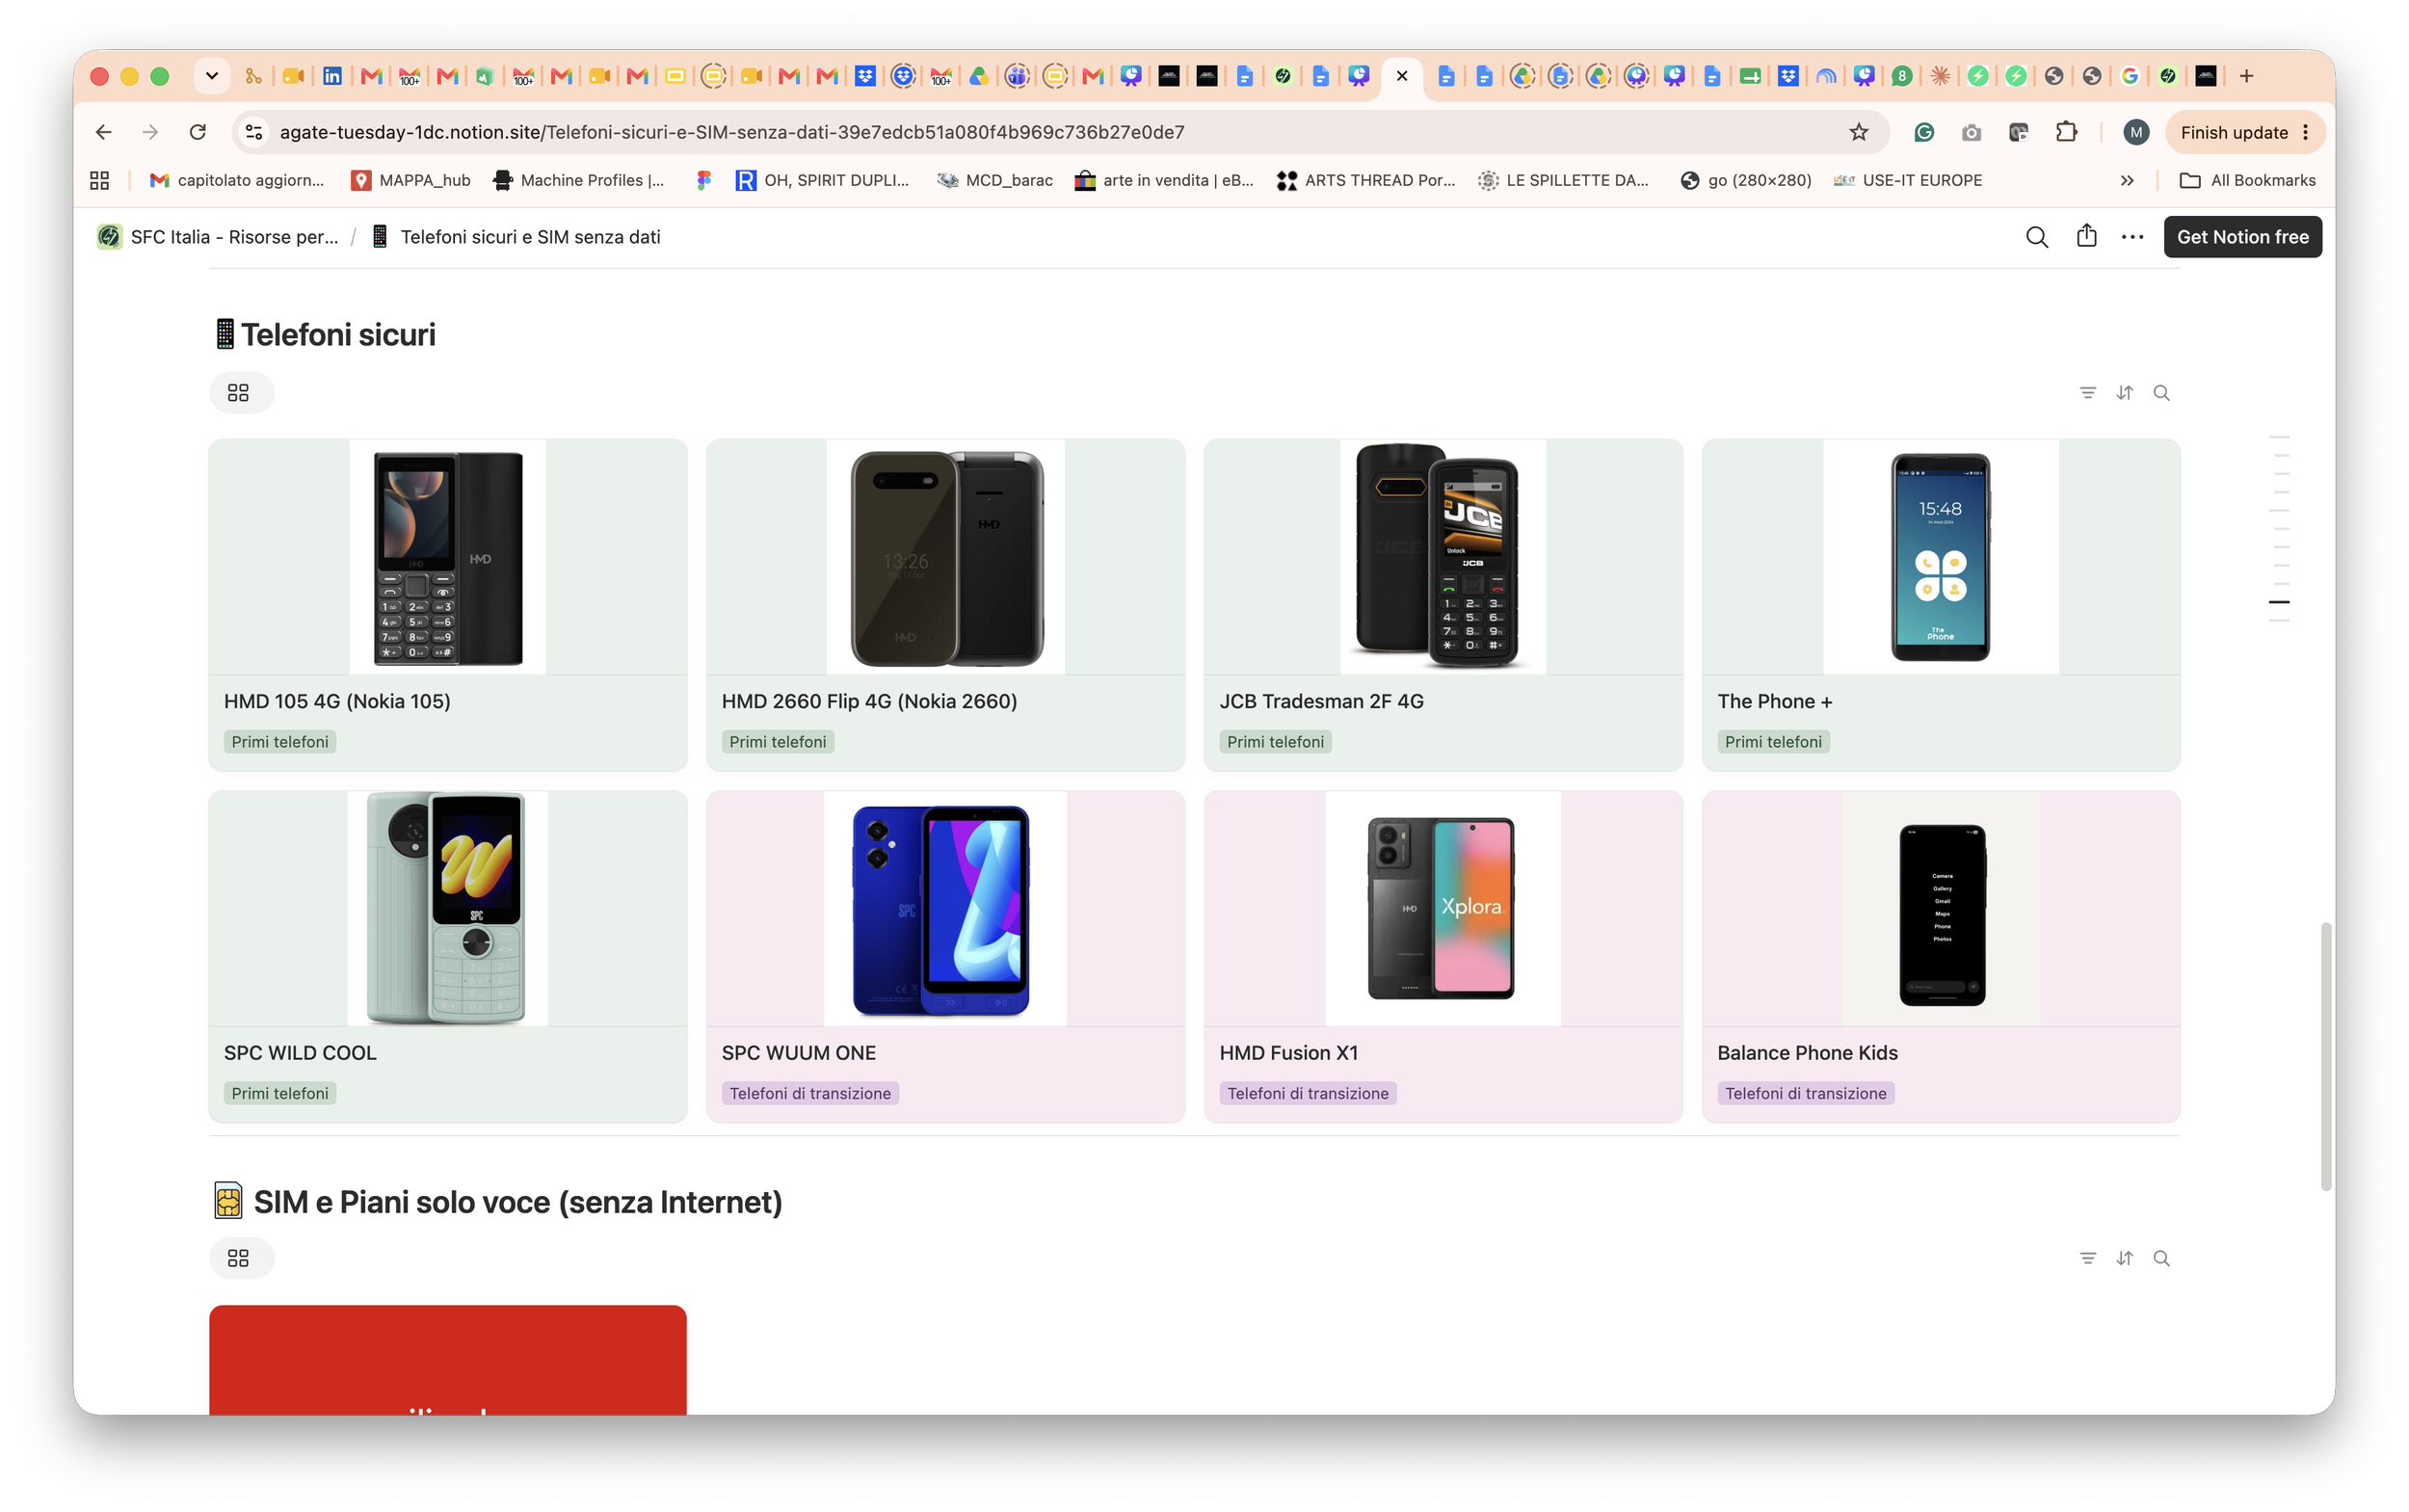Open the OH, SPIRIT DUPLI... bookmark
Screen dimensions: 2409x1512
(x=822, y=180)
